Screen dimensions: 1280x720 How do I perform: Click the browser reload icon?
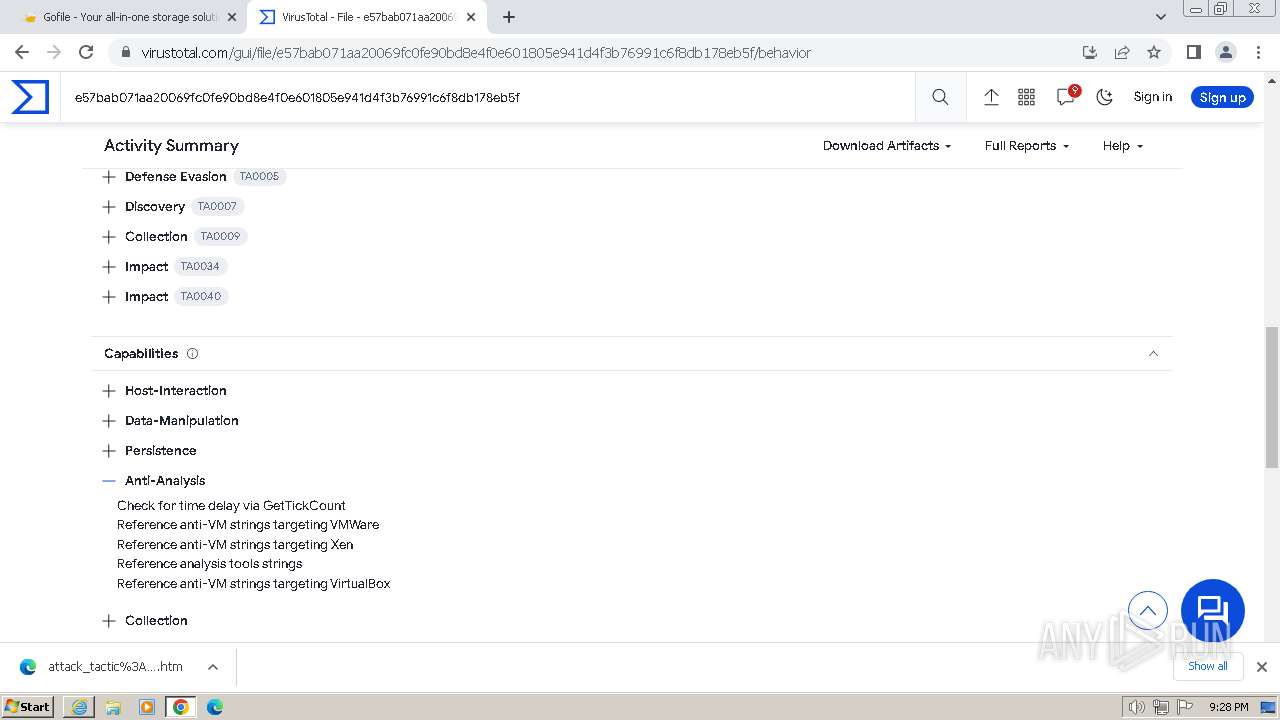point(86,52)
